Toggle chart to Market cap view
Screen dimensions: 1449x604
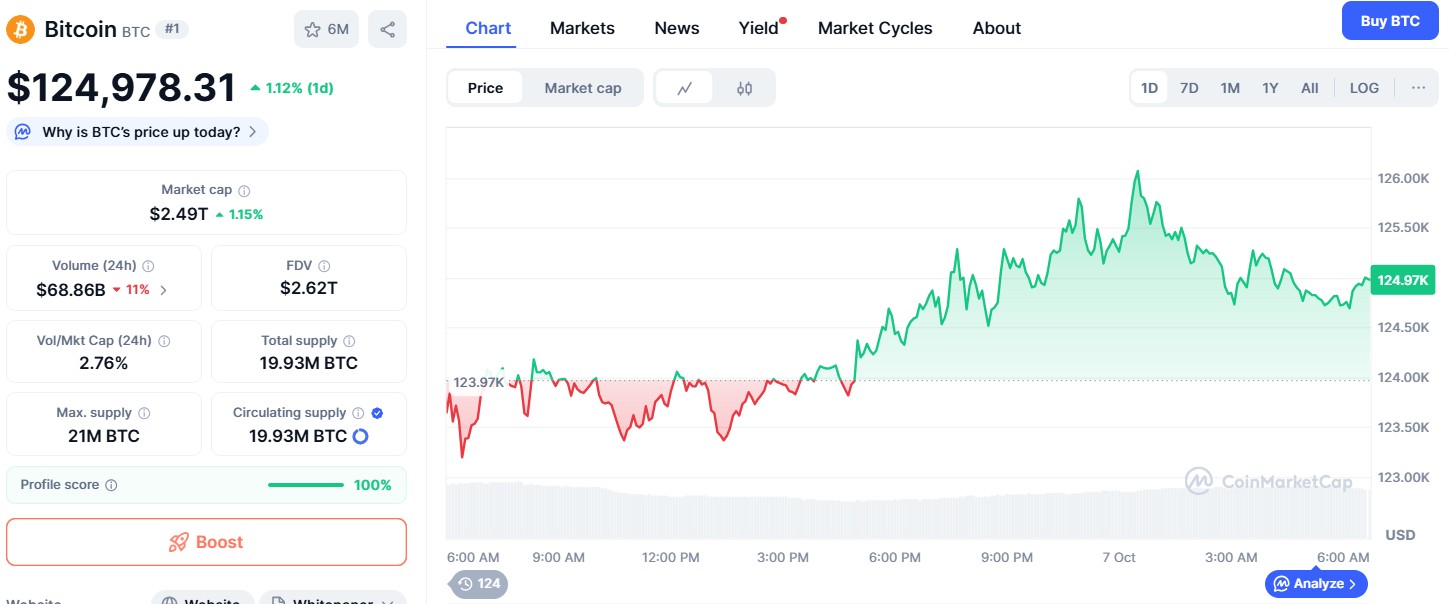[x=583, y=88]
